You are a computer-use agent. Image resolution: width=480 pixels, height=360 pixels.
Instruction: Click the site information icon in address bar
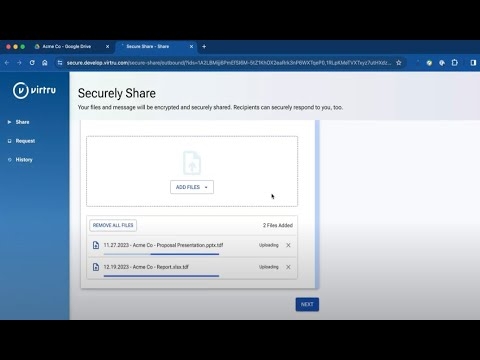(x=60, y=63)
